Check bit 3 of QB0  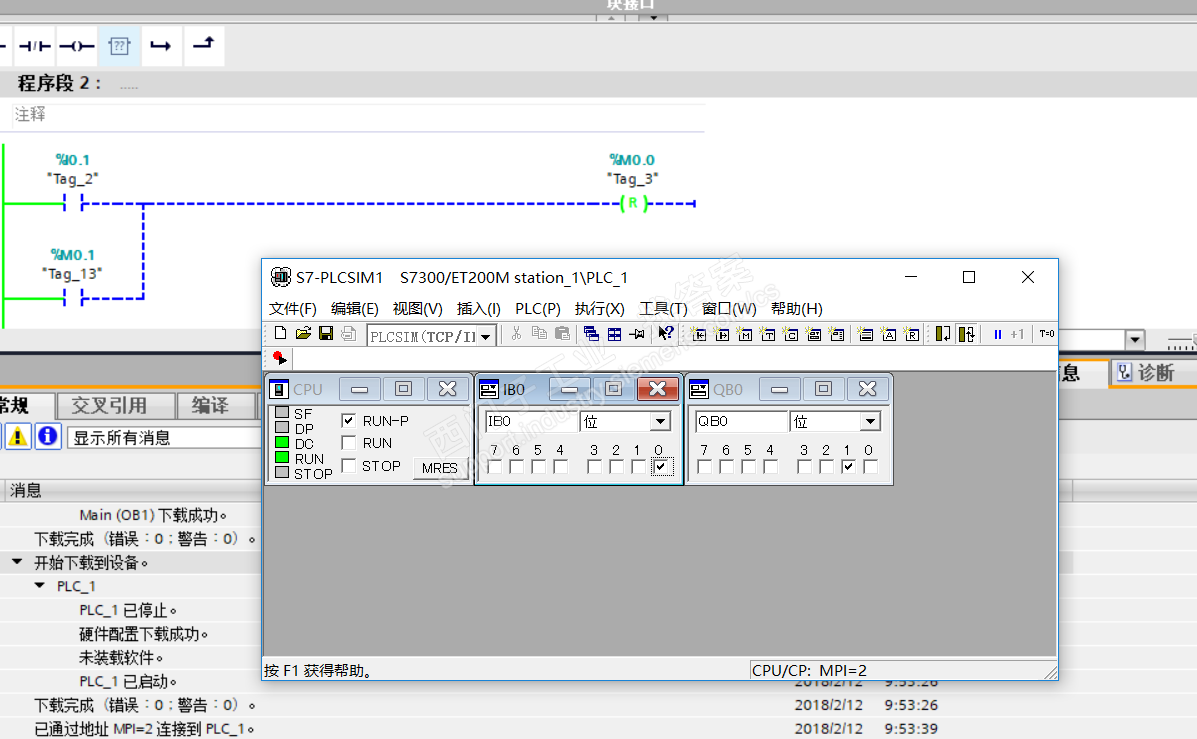coord(804,466)
